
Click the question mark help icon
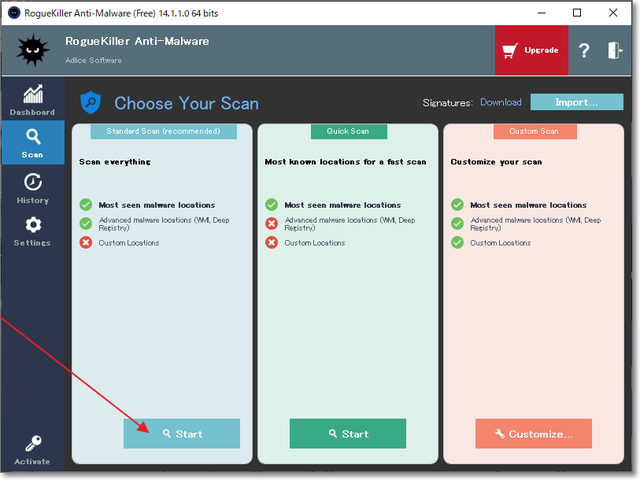[584, 51]
